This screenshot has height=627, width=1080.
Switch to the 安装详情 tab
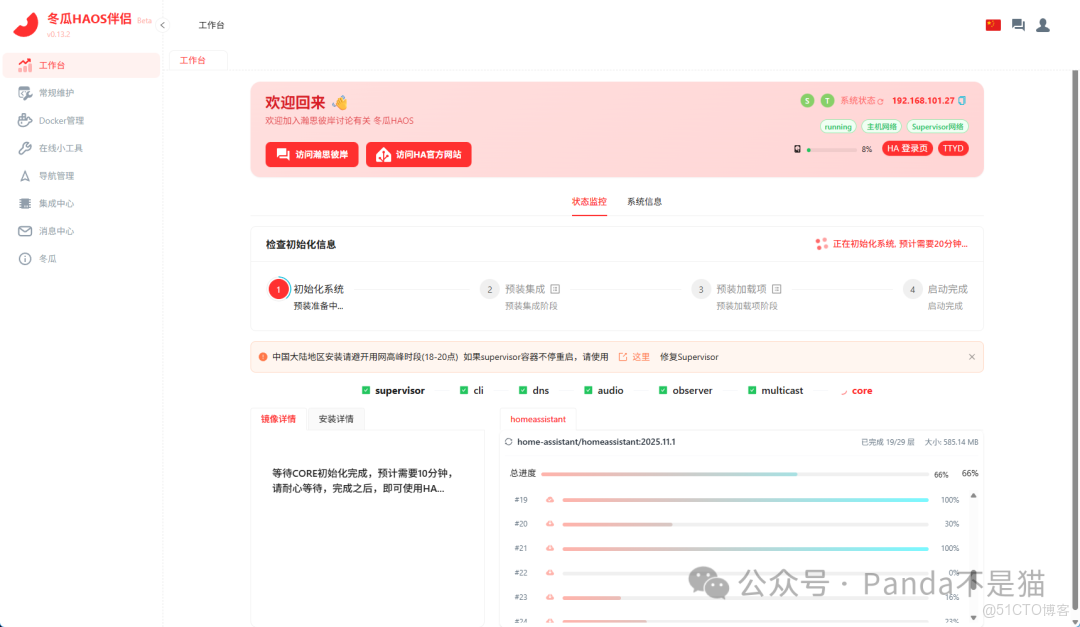pos(335,419)
